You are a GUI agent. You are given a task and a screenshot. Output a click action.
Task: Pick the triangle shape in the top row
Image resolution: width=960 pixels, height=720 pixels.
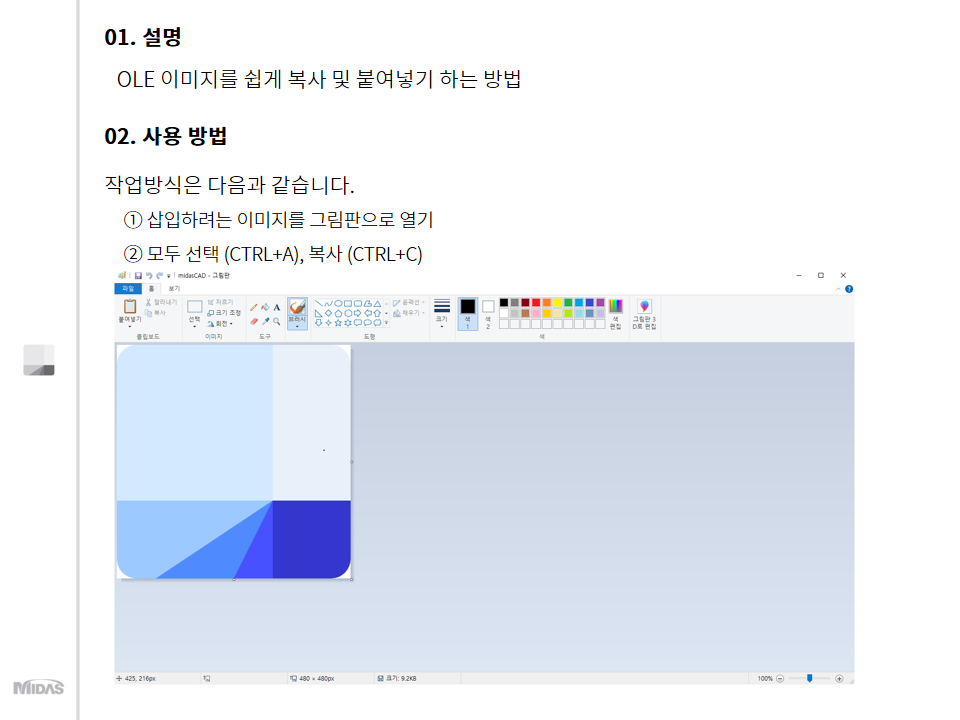pyautogui.click(x=377, y=304)
